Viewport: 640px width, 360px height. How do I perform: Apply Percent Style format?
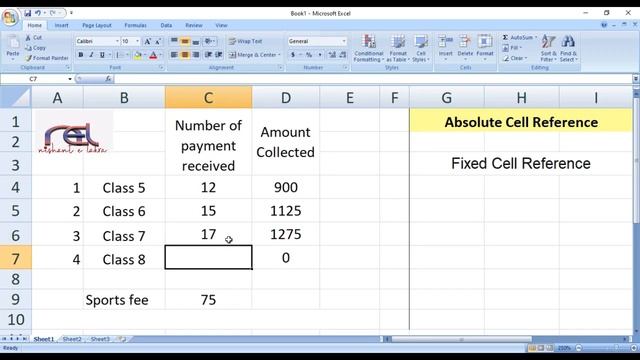tap(309, 55)
